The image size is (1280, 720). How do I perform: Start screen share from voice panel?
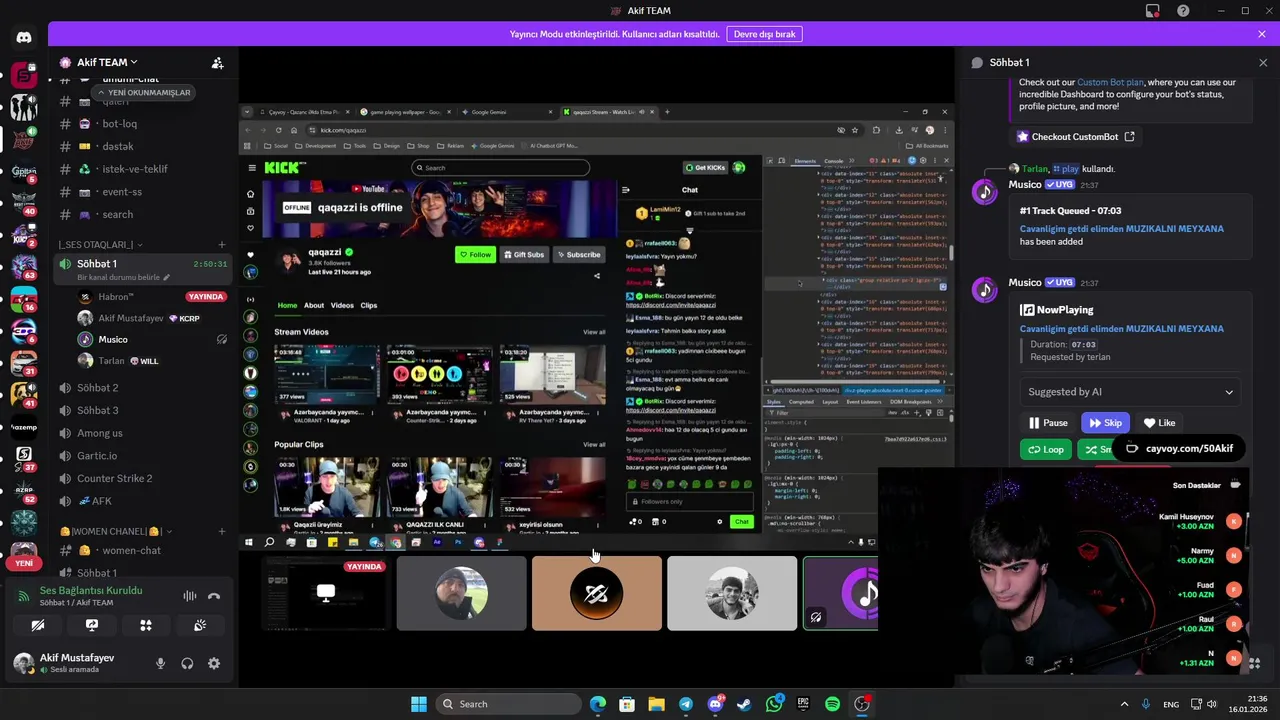pyautogui.click(x=92, y=625)
